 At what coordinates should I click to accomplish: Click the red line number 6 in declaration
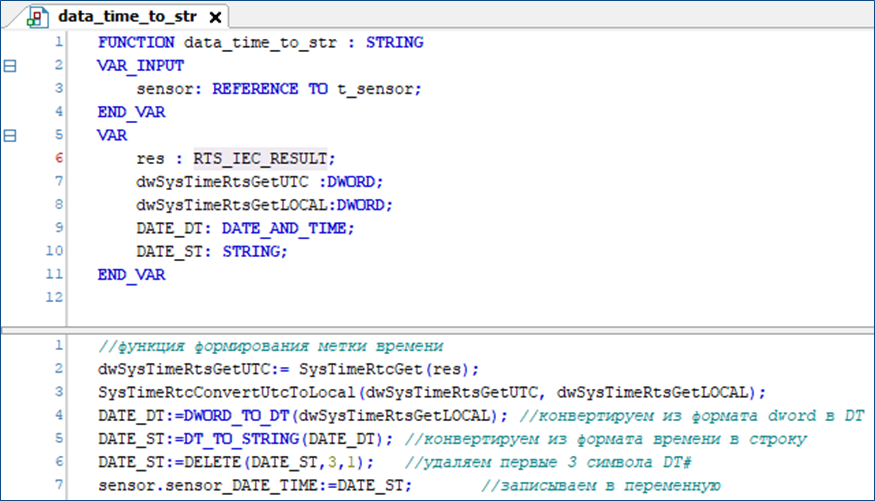58,158
